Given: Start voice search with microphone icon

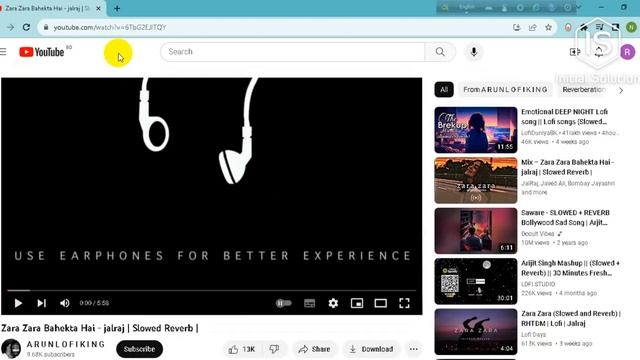Looking at the screenshot, I should [x=473, y=52].
